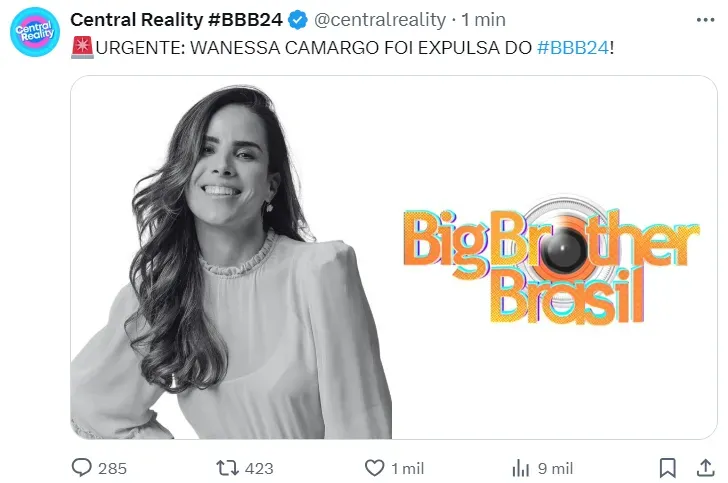
Task: Enlarge the Wanessa Camargo photo
Action: pos(231,261)
